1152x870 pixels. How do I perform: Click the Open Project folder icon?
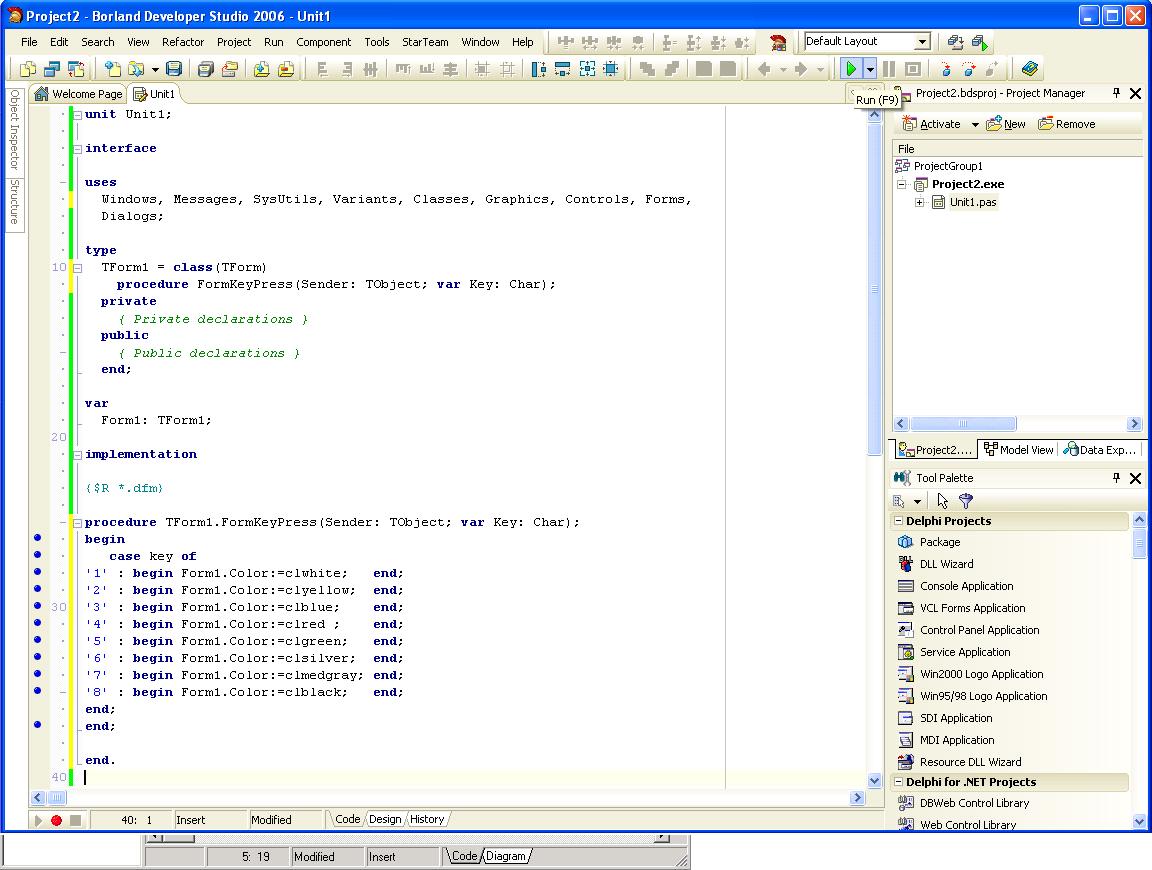coord(230,69)
